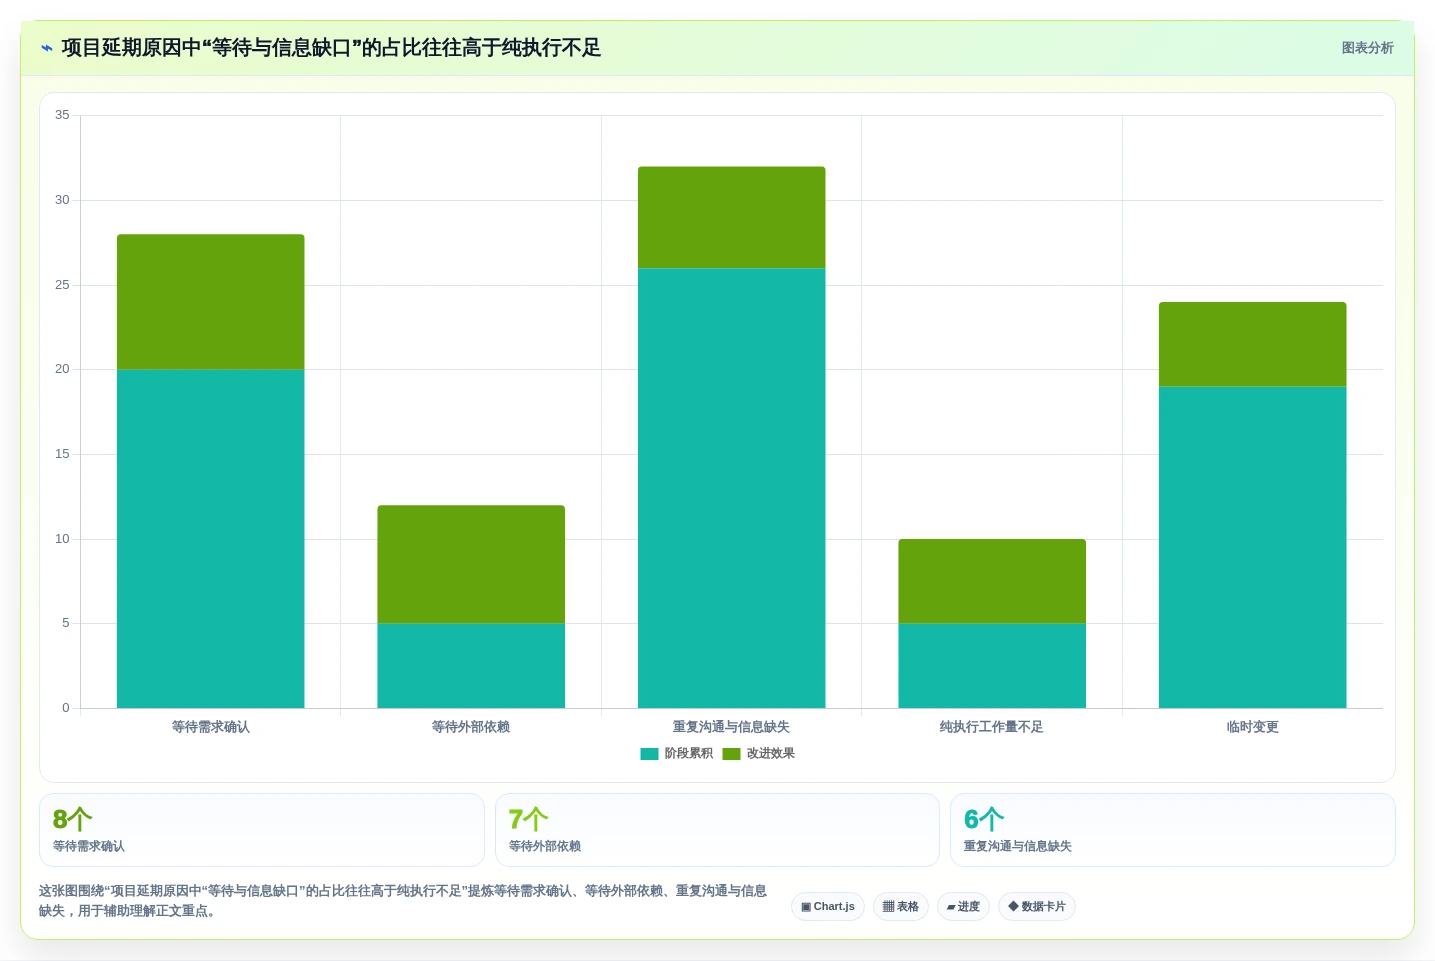
Task: Click the x-axis label 纯执行工作量不足
Action: click(992, 727)
